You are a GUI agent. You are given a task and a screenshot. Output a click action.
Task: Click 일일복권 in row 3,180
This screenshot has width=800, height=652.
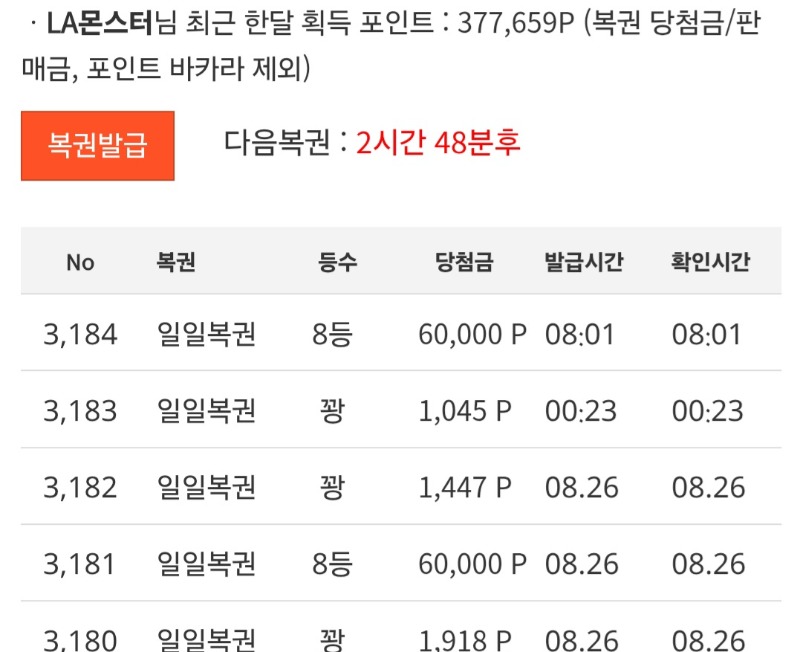[206, 640]
